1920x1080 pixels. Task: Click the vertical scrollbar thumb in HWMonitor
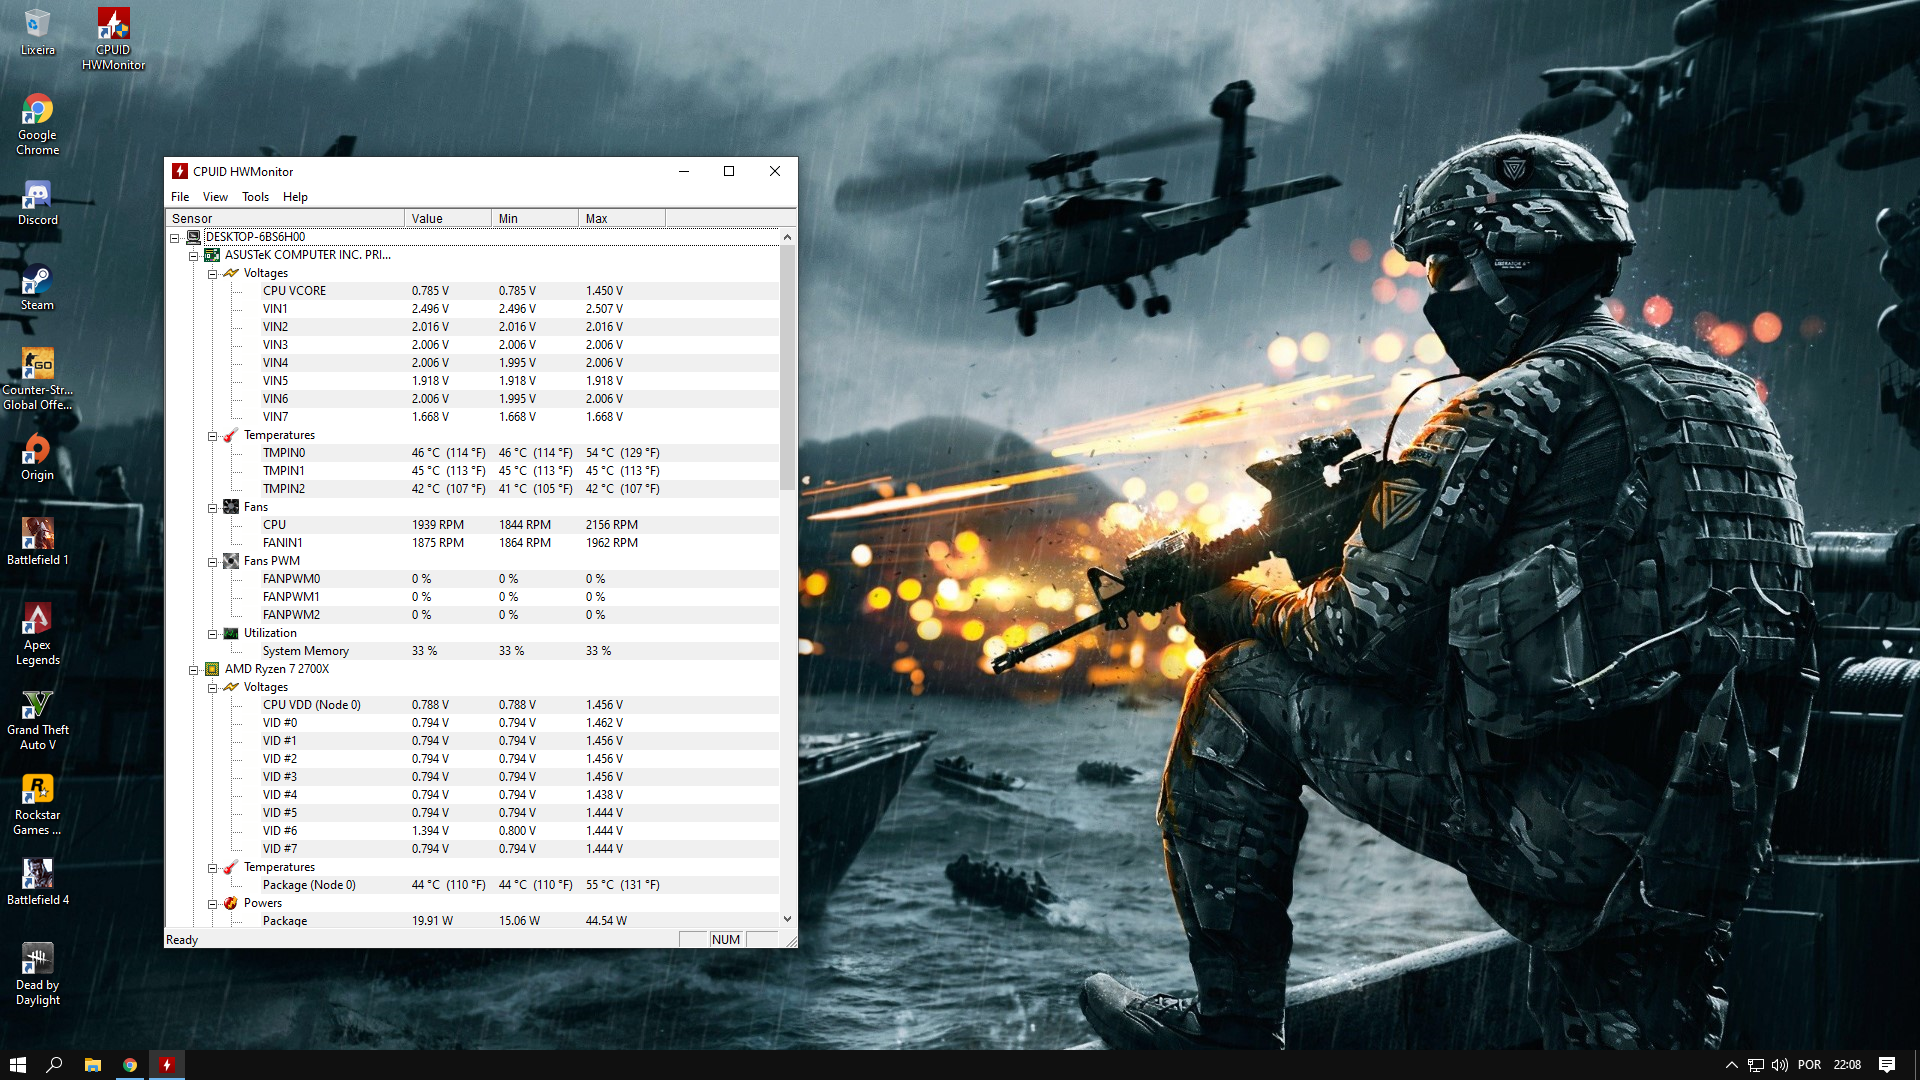pos(787,368)
